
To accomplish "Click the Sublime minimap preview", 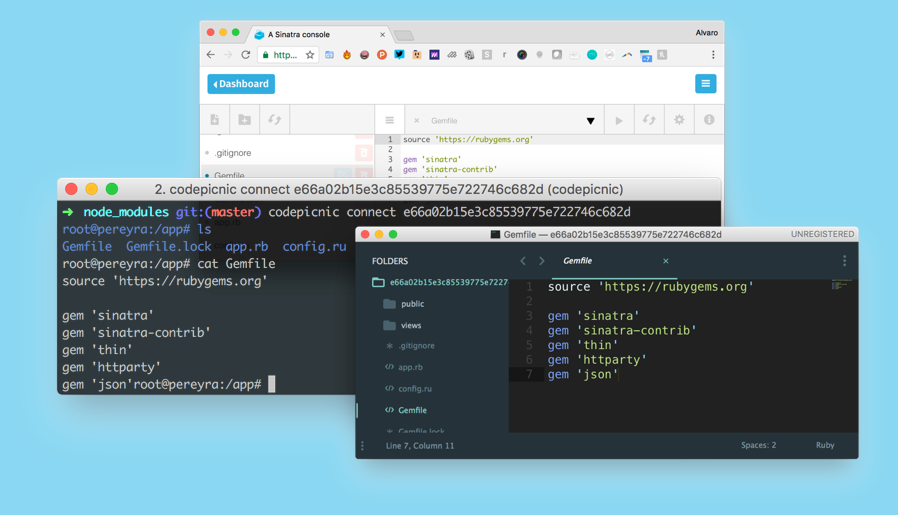I will tap(840, 284).
